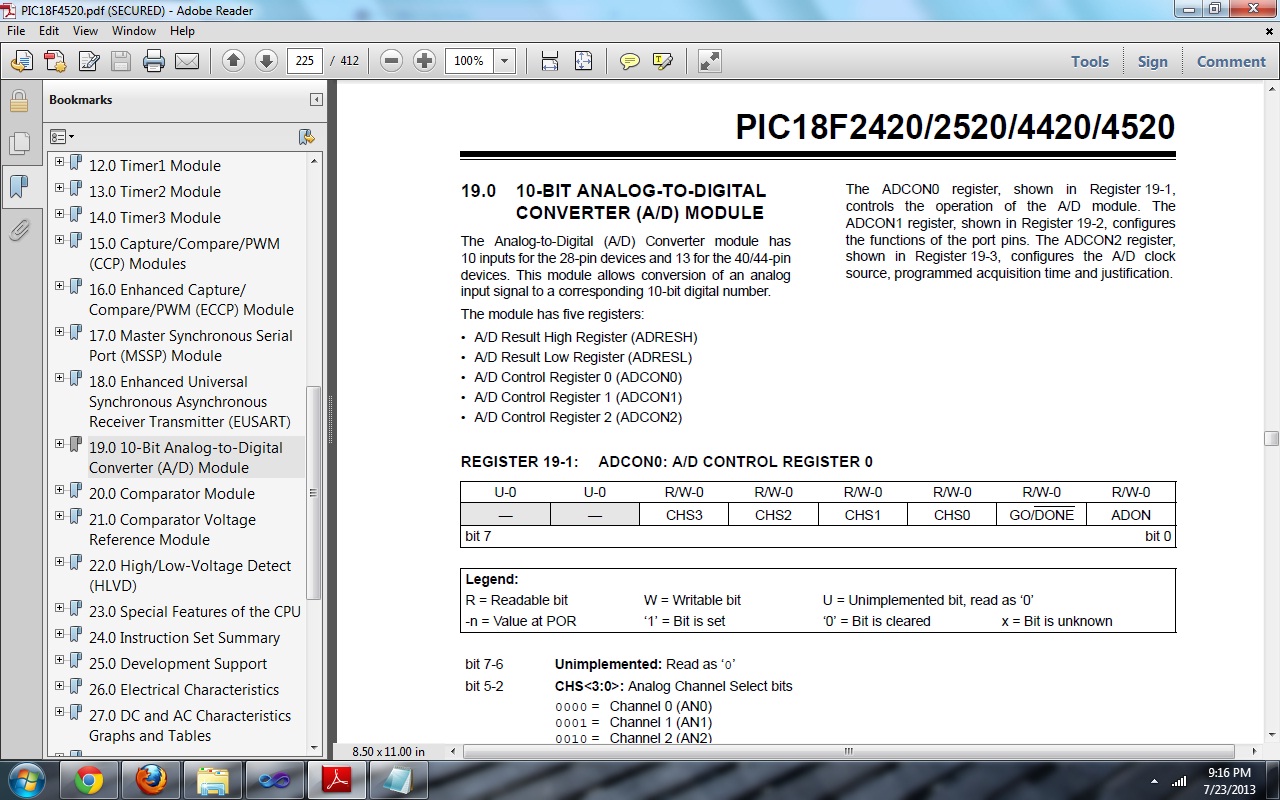Open the Window menu
Viewport: 1280px width, 800px height.
[134, 31]
